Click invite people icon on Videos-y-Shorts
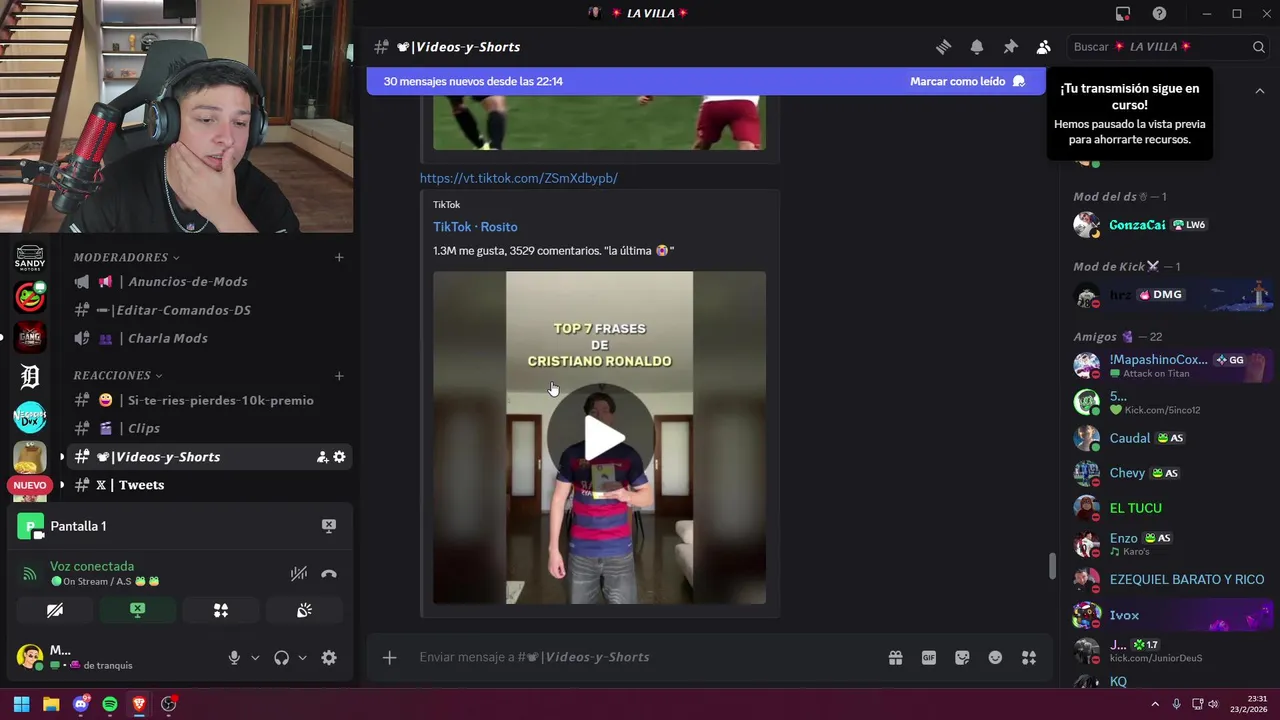 pyautogui.click(x=322, y=457)
